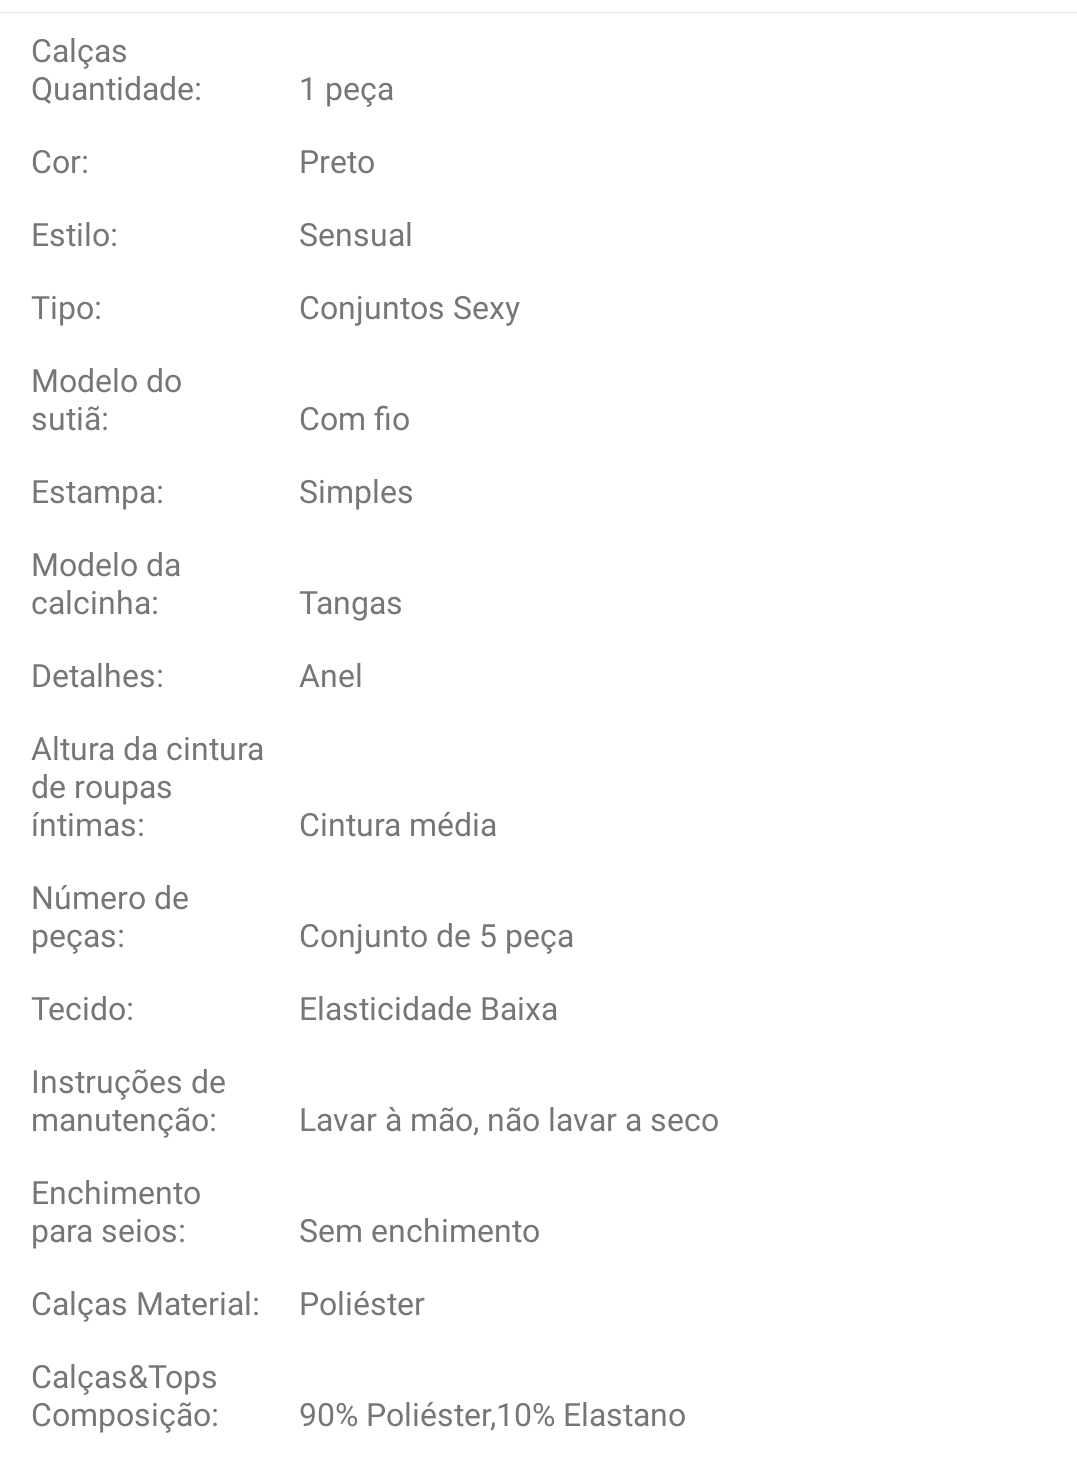Click the "Conjunto de 5 peça" value
Screen dimensions: 1077x1462
click(x=437, y=936)
